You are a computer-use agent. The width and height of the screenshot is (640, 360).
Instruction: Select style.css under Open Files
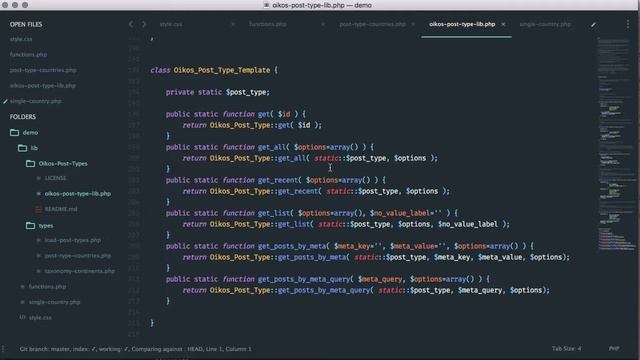pyautogui.click(x=21, y=39)
